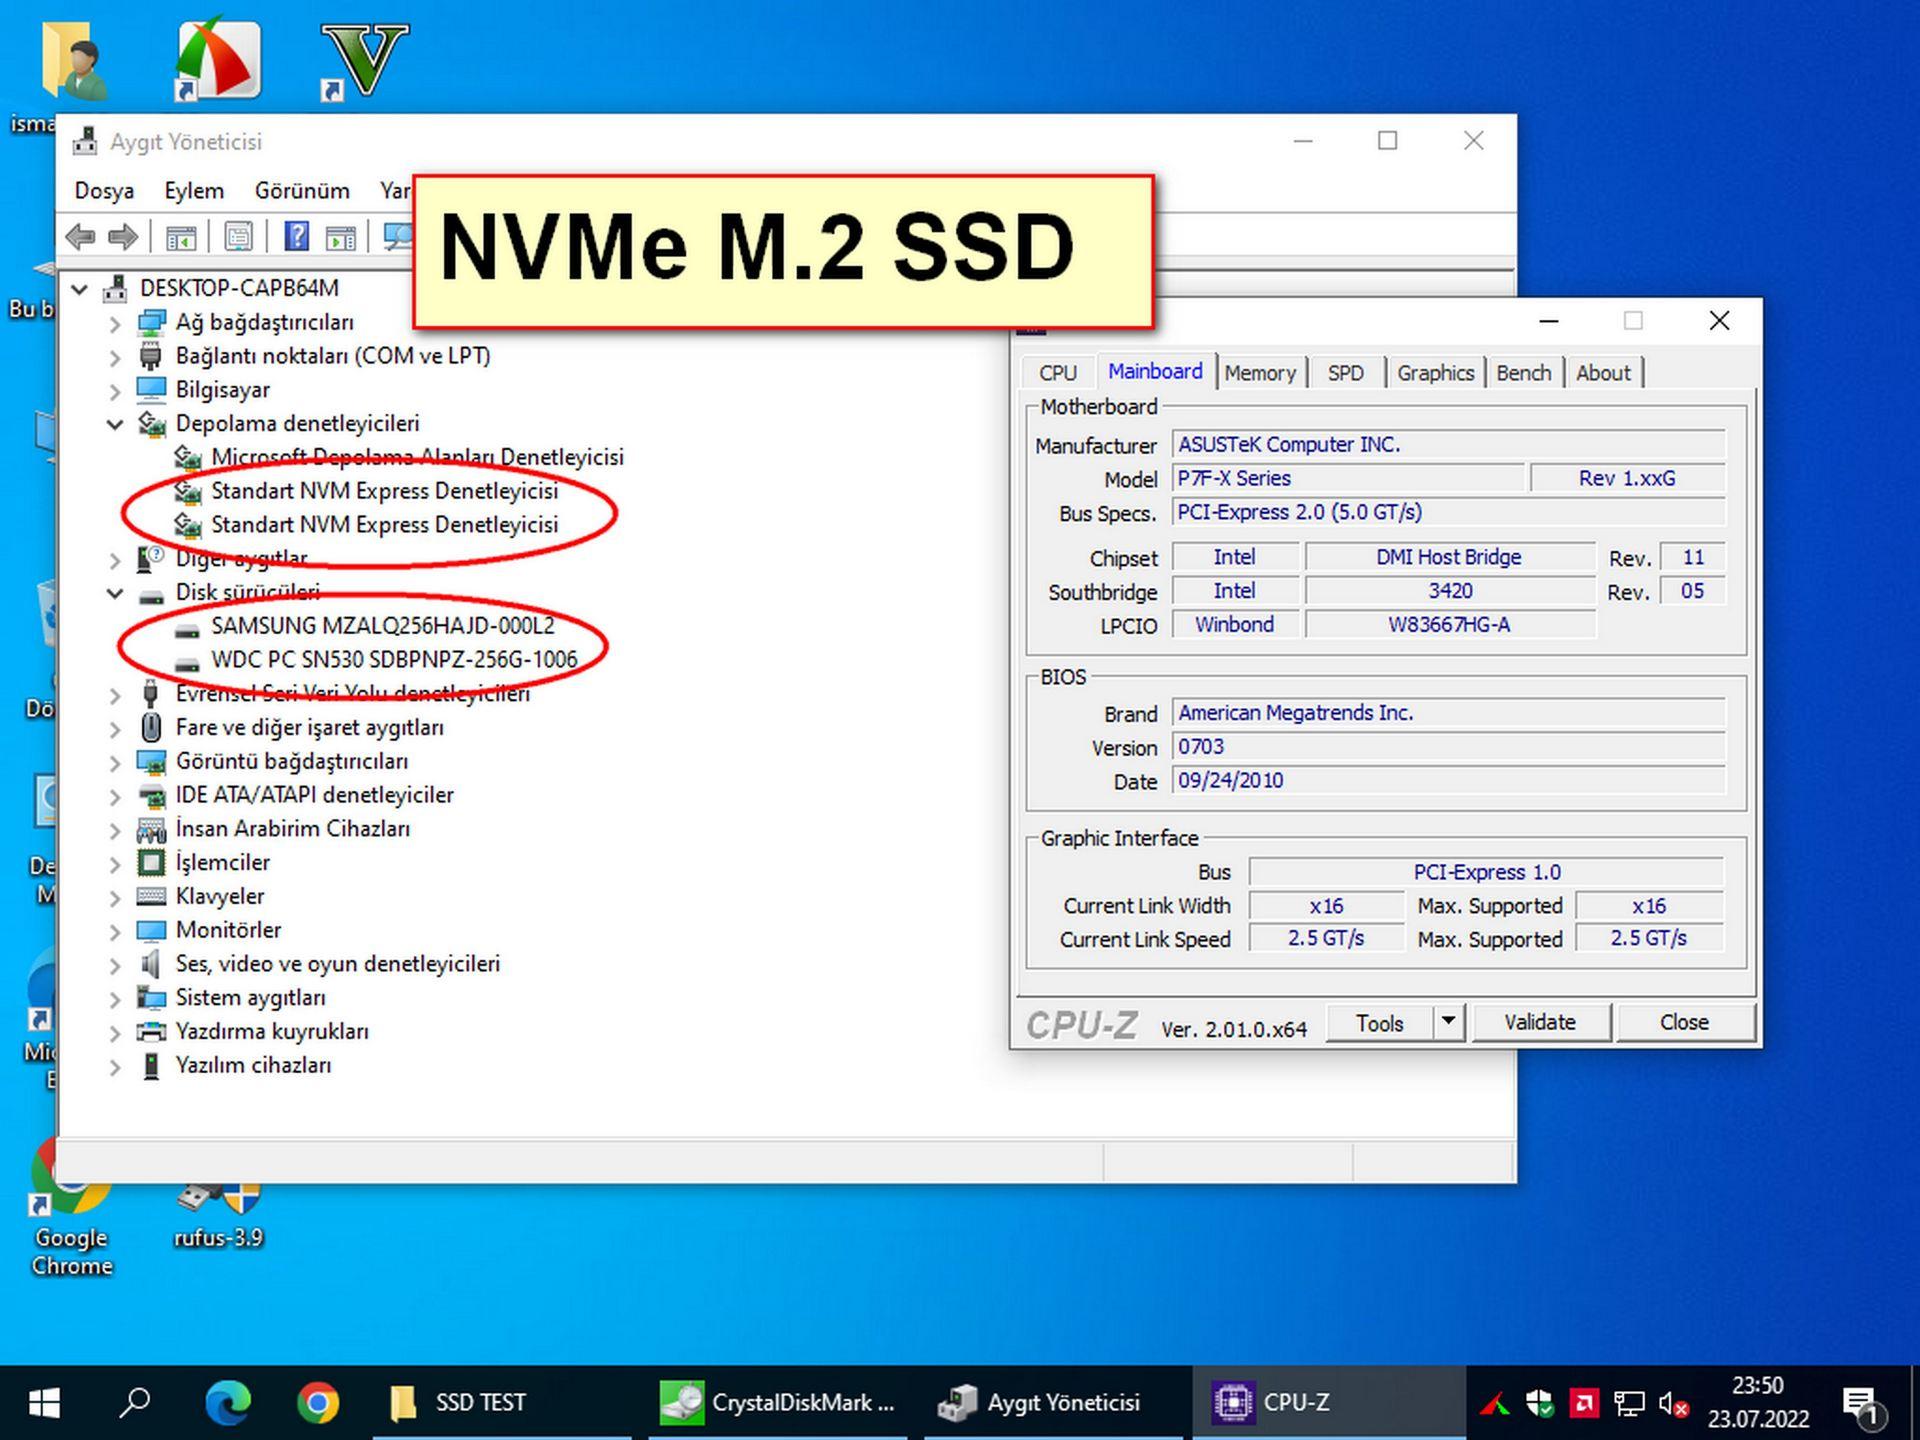
Task: Select the İnsan Arabirim Cihazları icon
Action: point(151,829)
